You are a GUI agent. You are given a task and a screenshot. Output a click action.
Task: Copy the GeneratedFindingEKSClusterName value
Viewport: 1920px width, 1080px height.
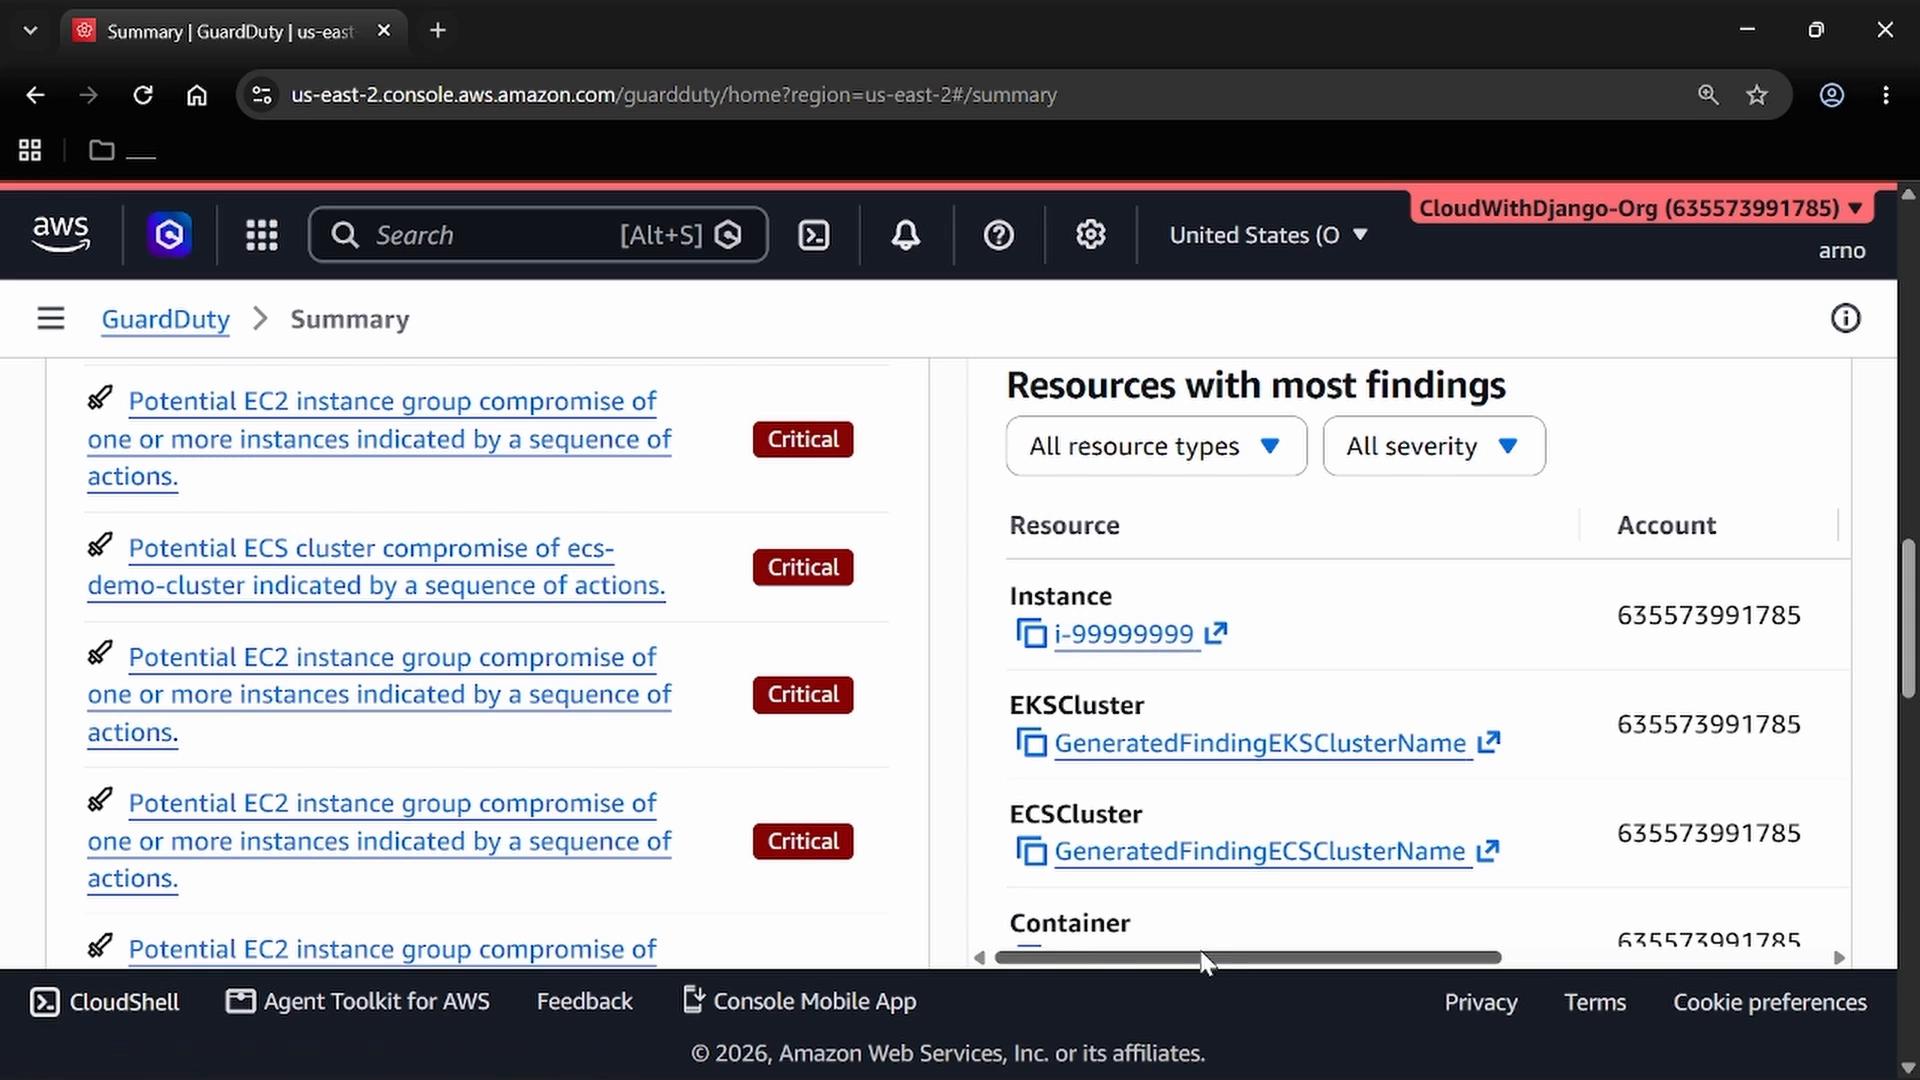point(1031,743)
